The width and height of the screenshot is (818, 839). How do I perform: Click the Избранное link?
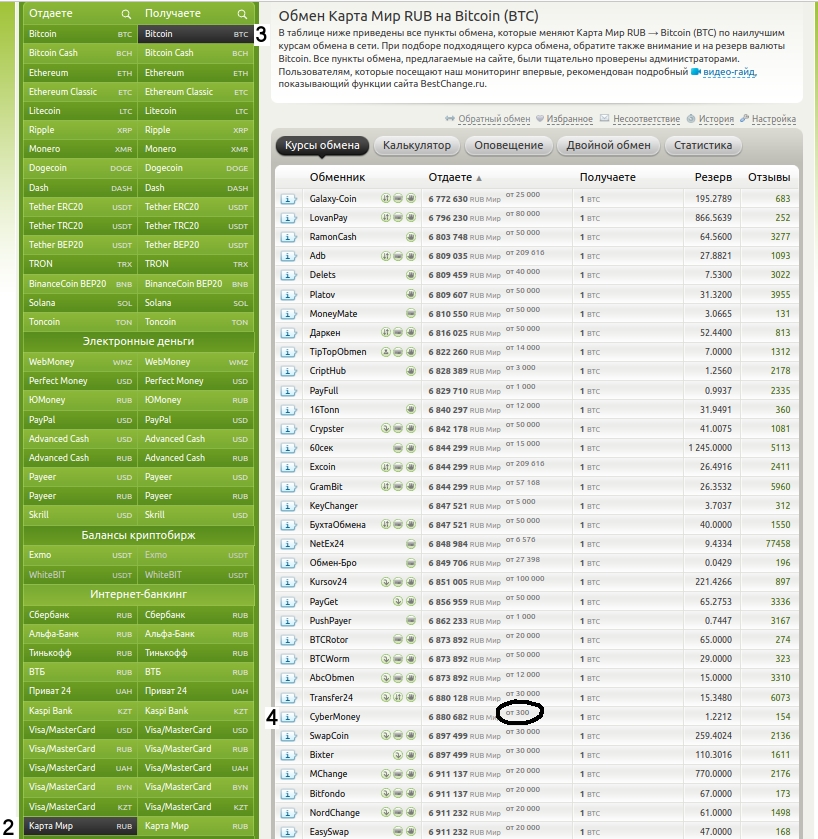click(569, 119)
